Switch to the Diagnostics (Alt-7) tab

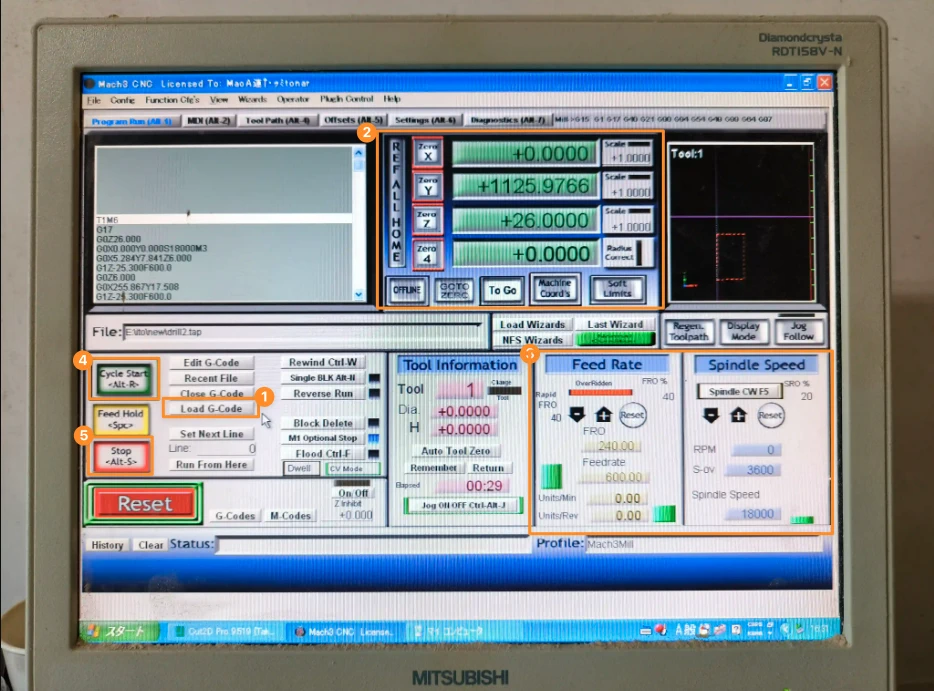[508, 120]
